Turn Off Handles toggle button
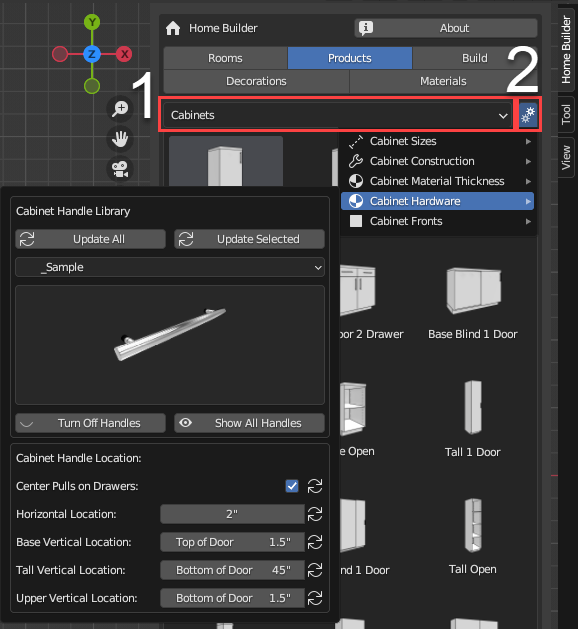The height and width of the screenshot is (629, 578). coord(90,423)
